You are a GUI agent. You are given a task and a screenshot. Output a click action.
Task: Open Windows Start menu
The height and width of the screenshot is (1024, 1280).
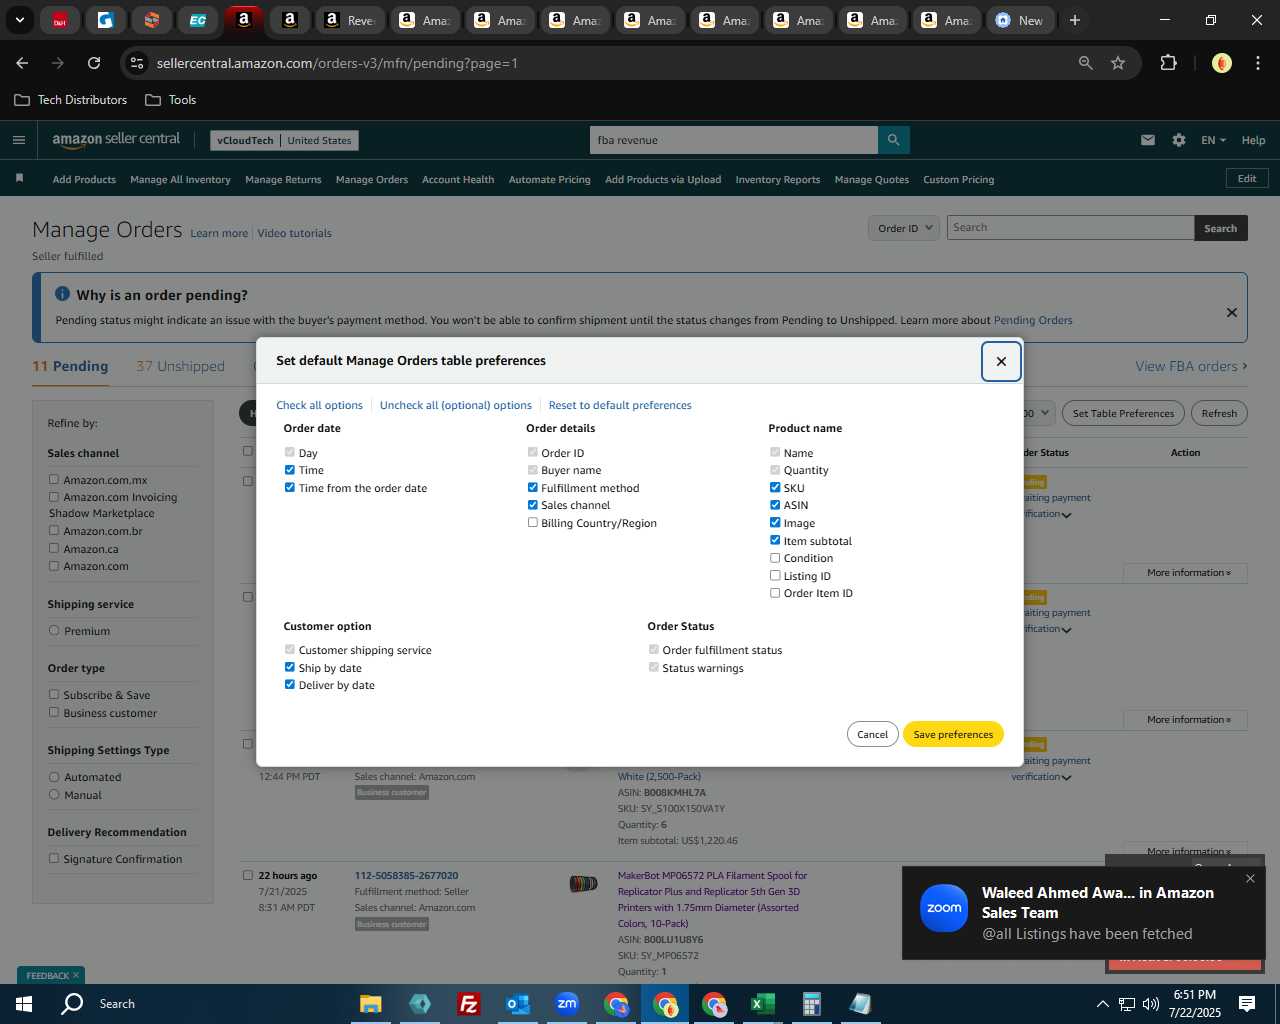click(x=24, y=1003)
